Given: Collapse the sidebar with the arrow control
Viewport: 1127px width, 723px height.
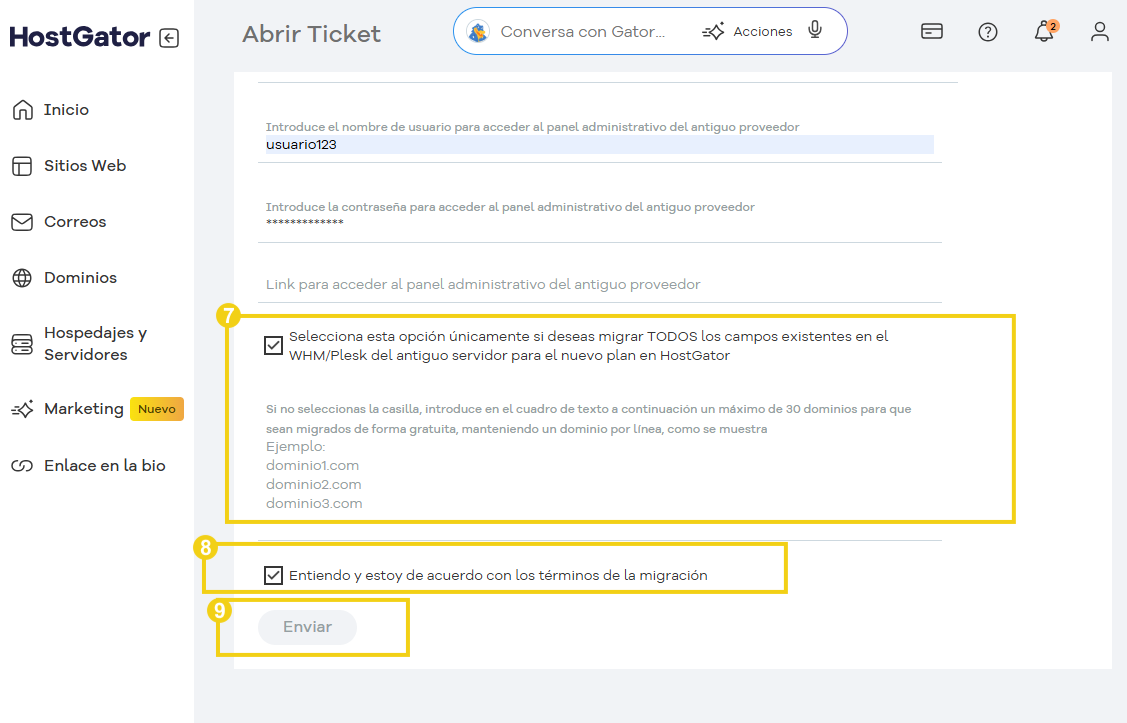Looking at the screenshot, I should coord(171,36).
